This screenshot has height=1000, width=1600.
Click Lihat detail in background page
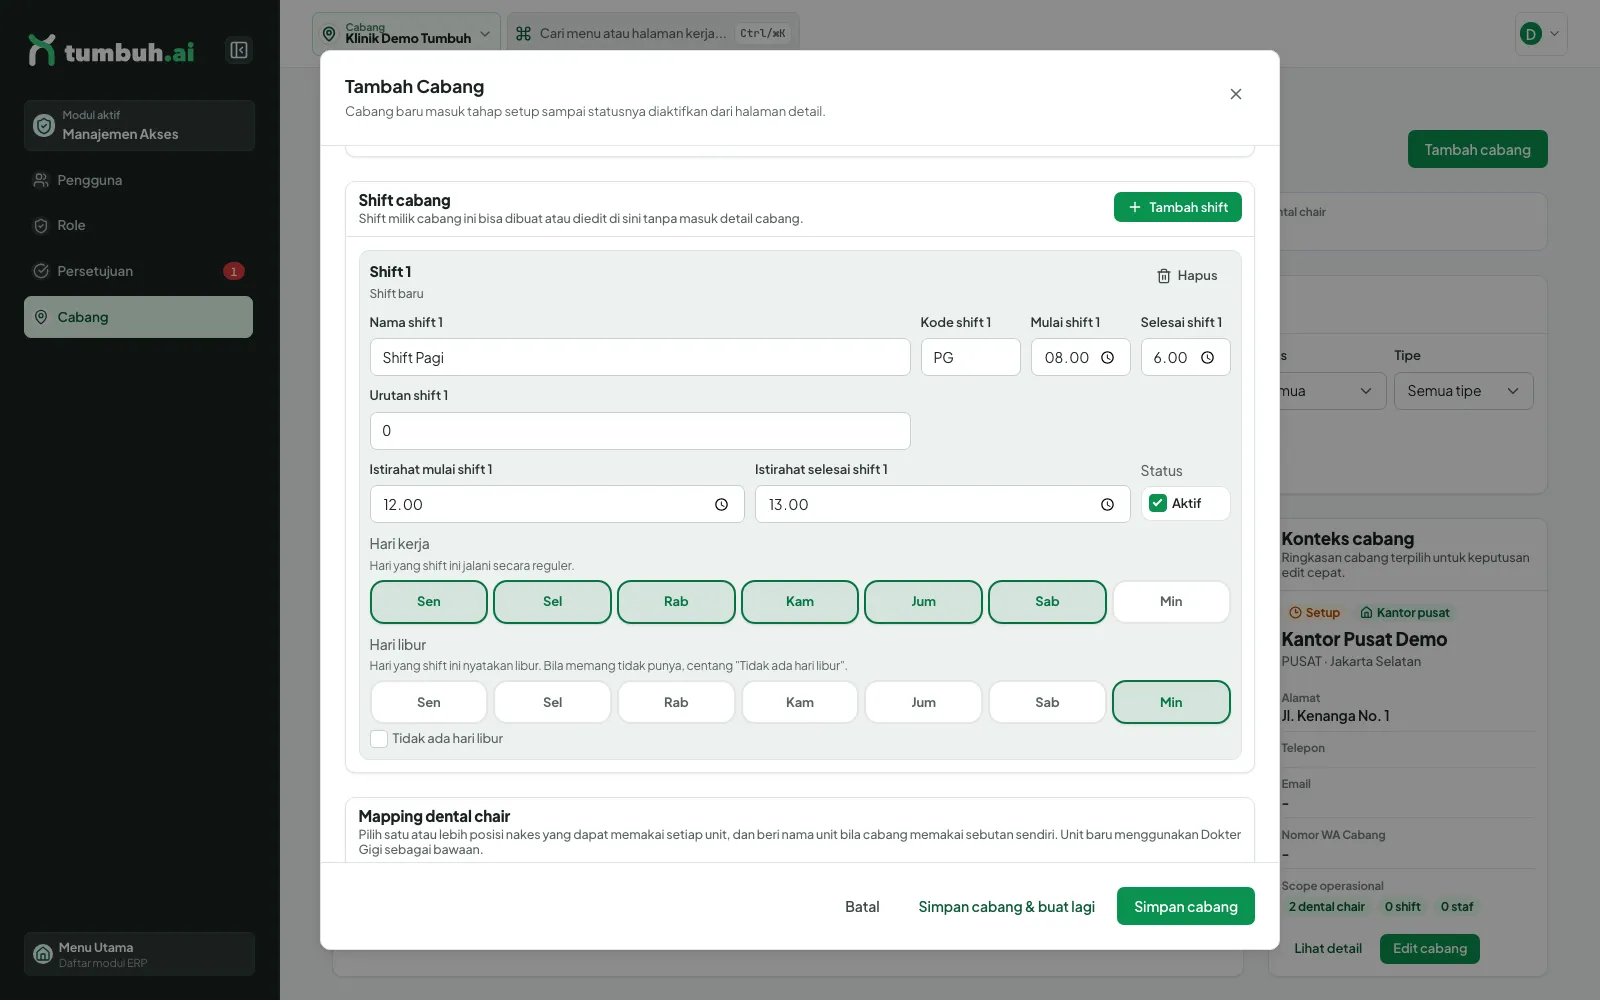(1328, 949)
